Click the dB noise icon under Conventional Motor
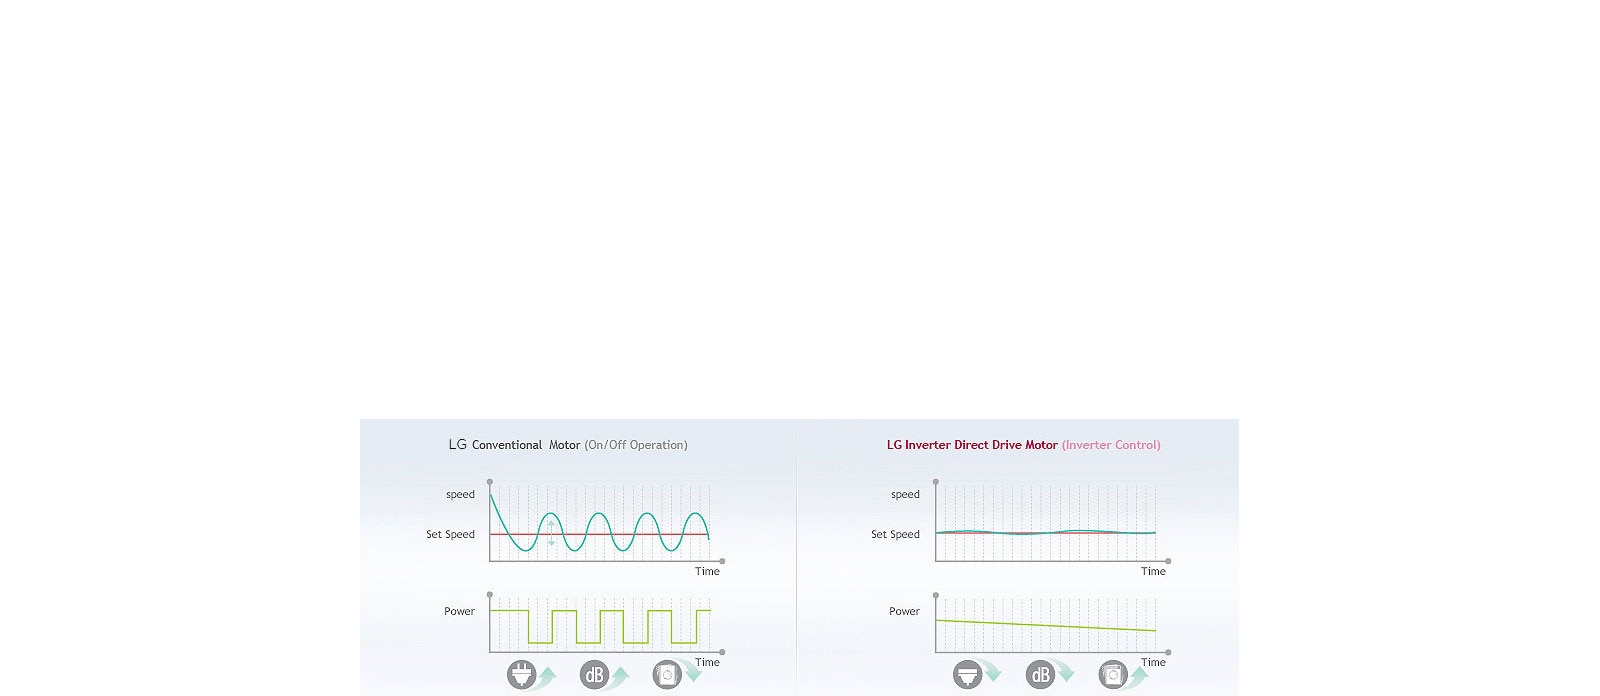Screen dimensions: 1600x696 tap(594, 675)
